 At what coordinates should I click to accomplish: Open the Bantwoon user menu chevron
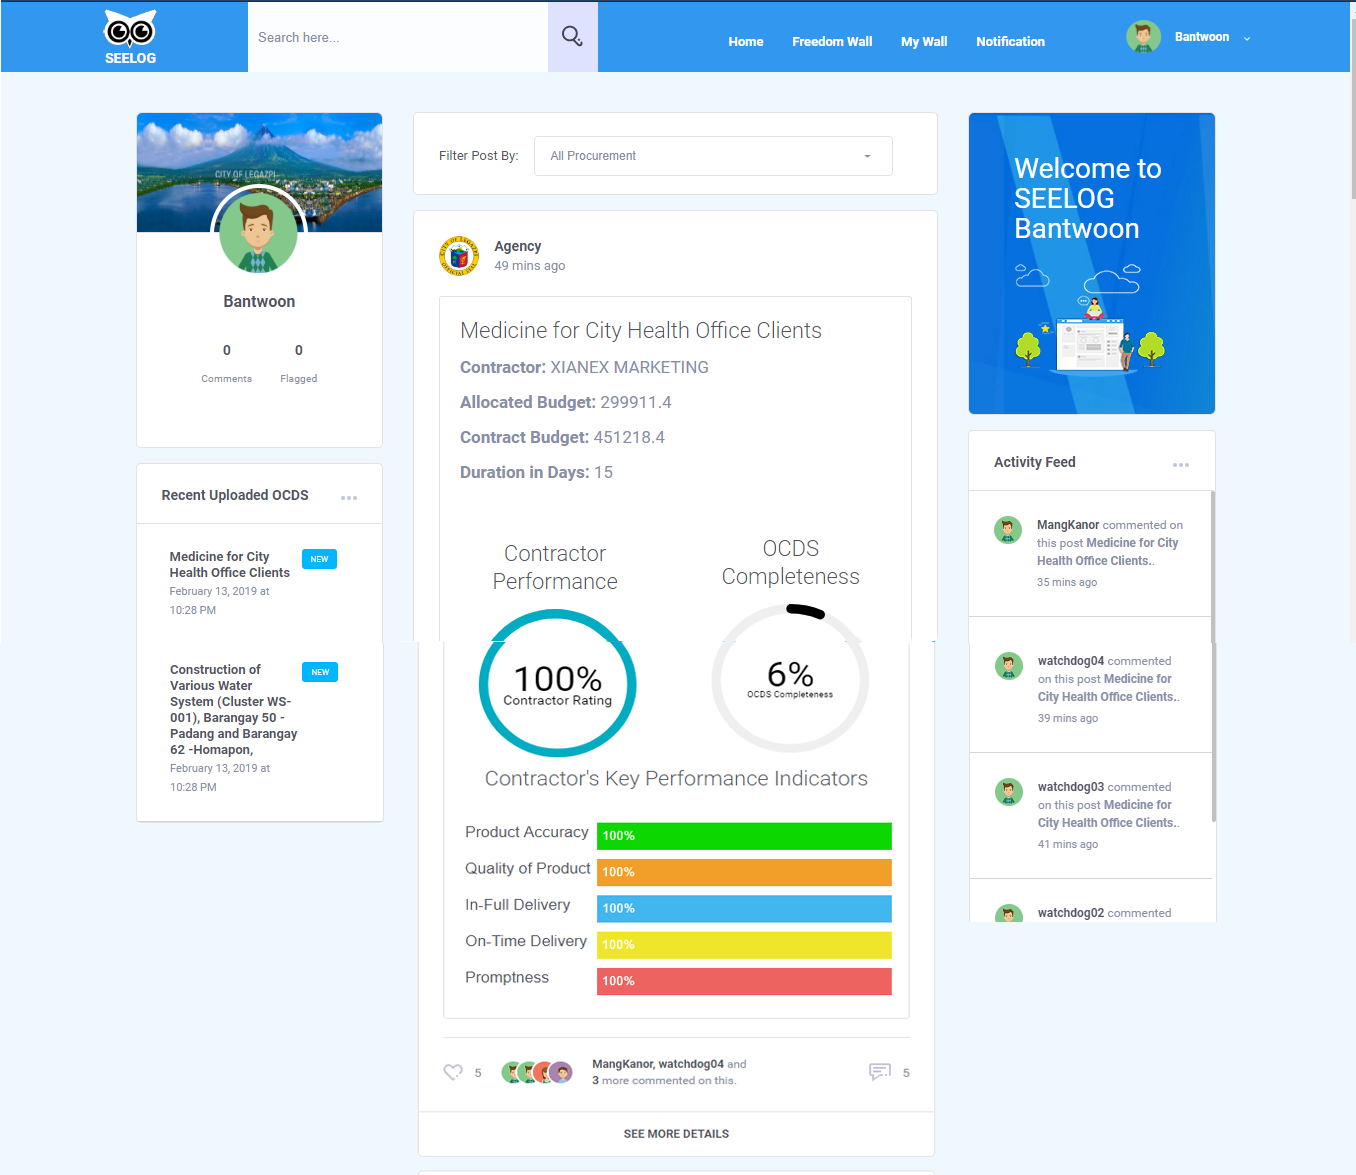1247,39
